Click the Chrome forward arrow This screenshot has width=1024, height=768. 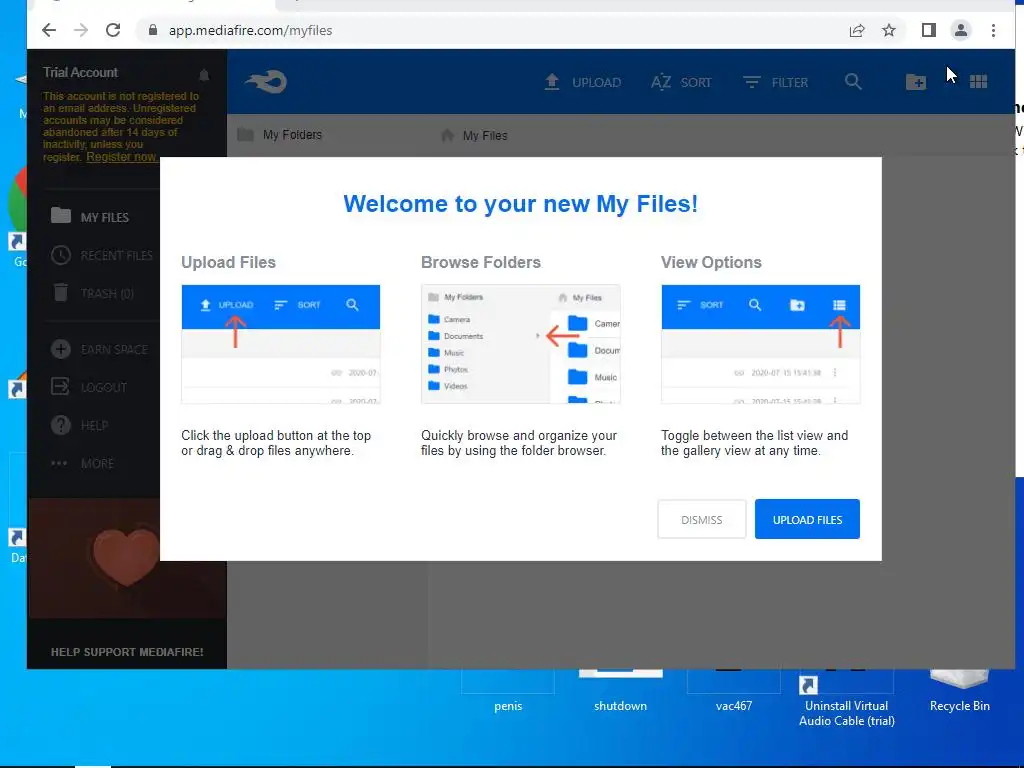click(81, 30)
